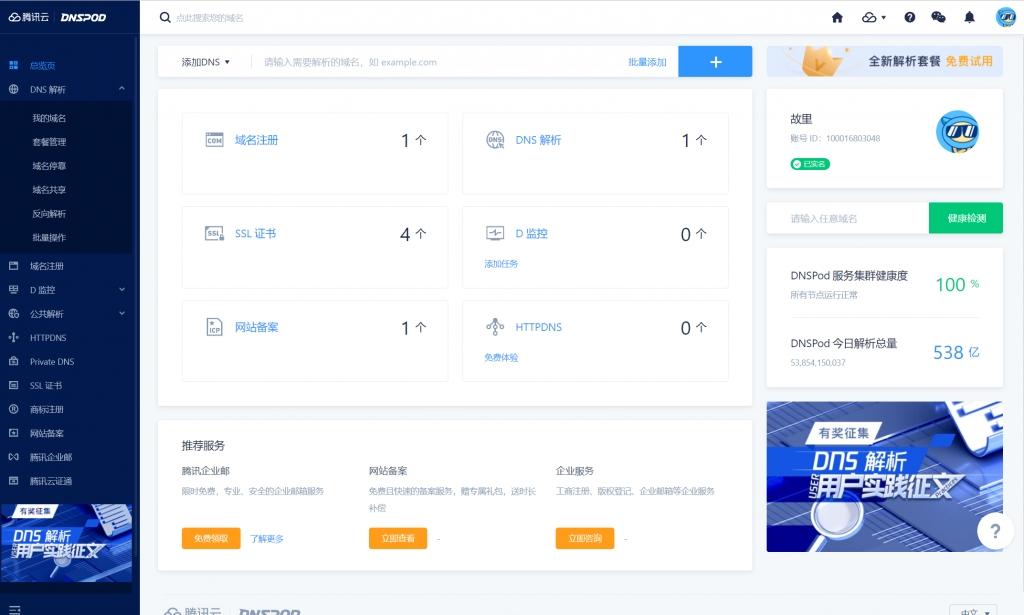The width and height of the screenshot is (1024, 615).
Task: Click the search magnifier icon
Action: pyautogui.click(x=165, y=18)
